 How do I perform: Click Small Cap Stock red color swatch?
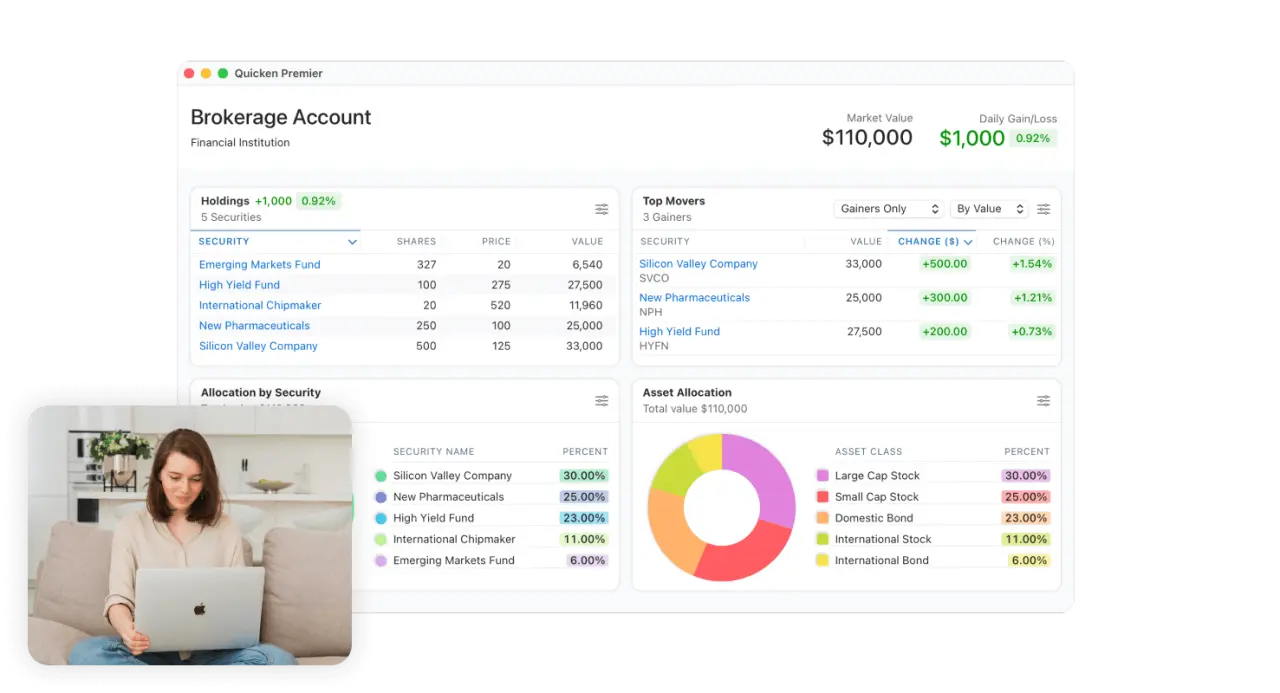tap(823, 497)
